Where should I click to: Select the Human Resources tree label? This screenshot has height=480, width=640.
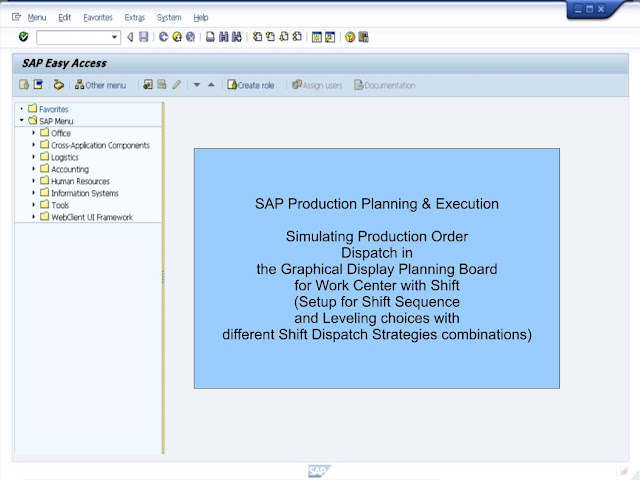[x=80, y=181]
